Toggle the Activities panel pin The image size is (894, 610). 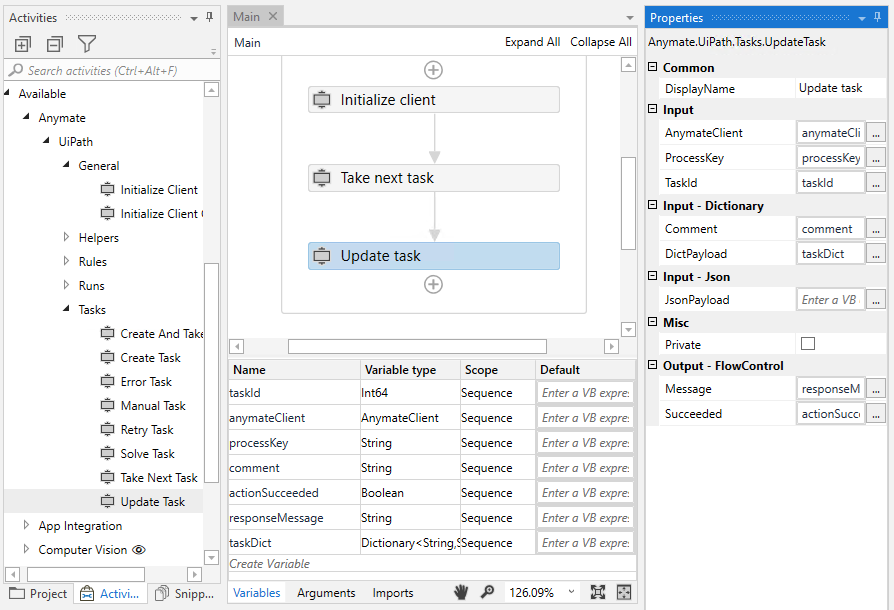(209, 16)
